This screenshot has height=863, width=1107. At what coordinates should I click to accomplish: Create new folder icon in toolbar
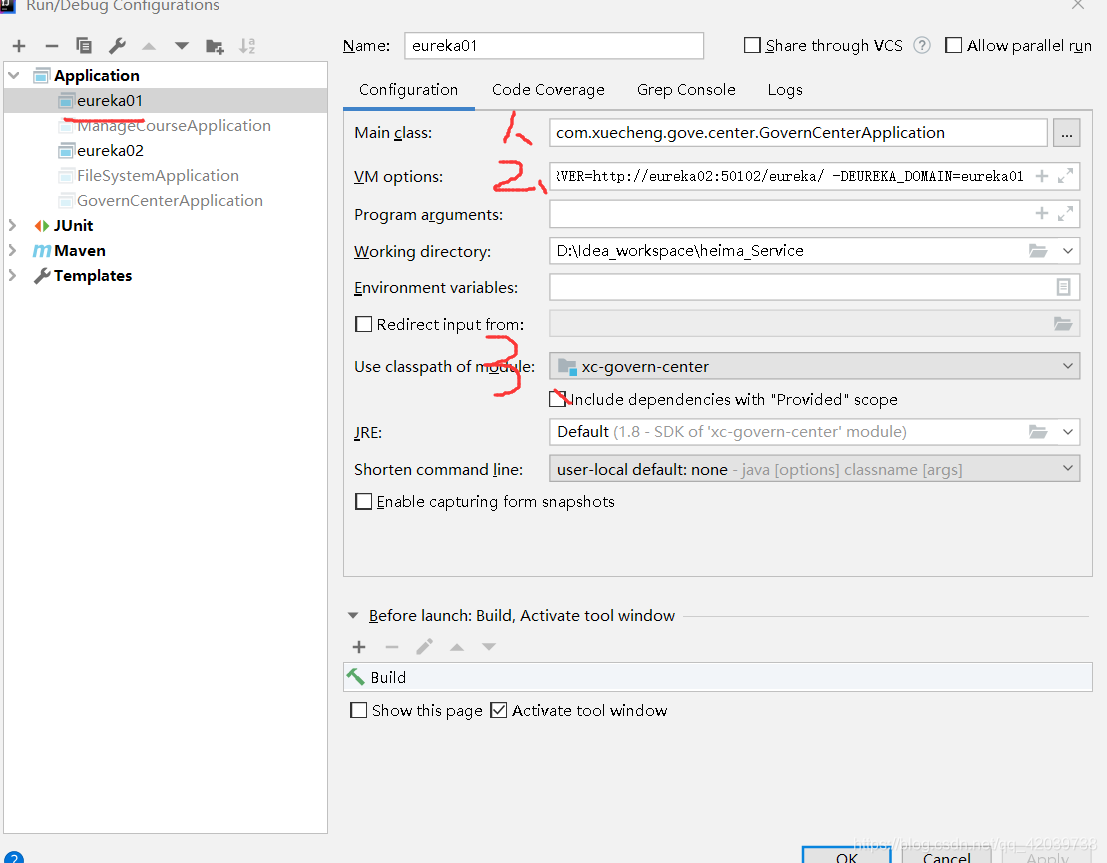[215, 46]
